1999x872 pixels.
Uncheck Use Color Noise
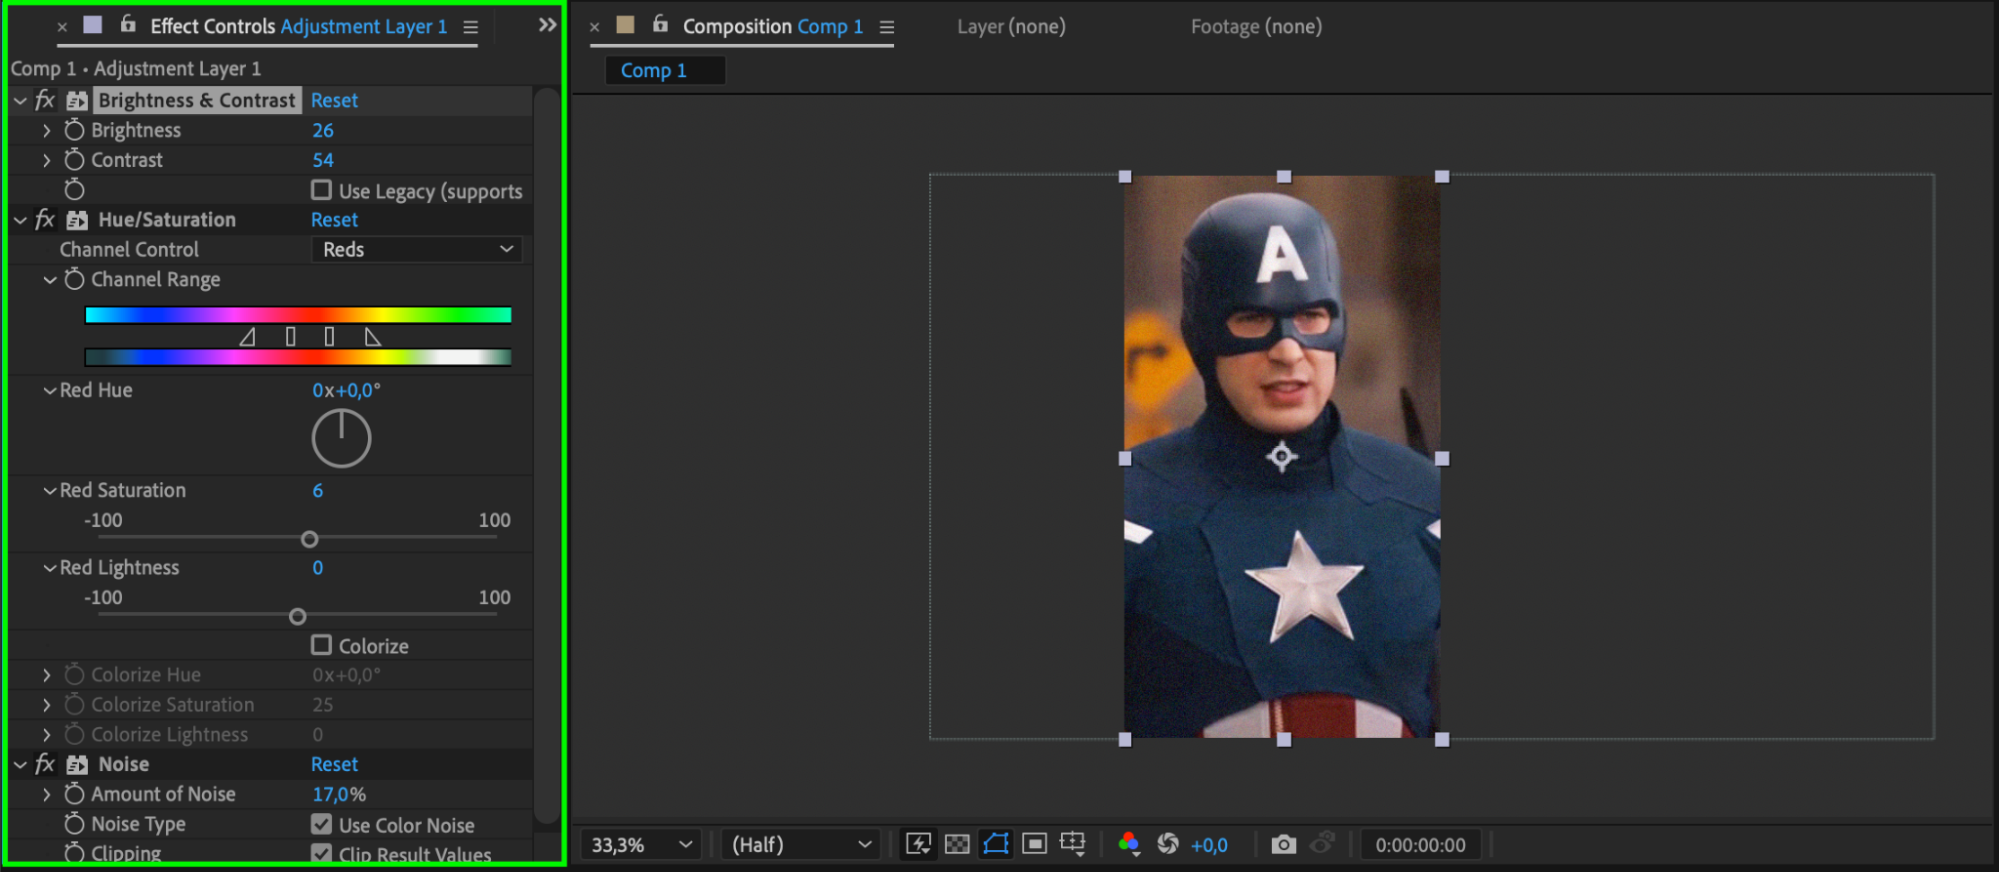click(x=321, y=824)
